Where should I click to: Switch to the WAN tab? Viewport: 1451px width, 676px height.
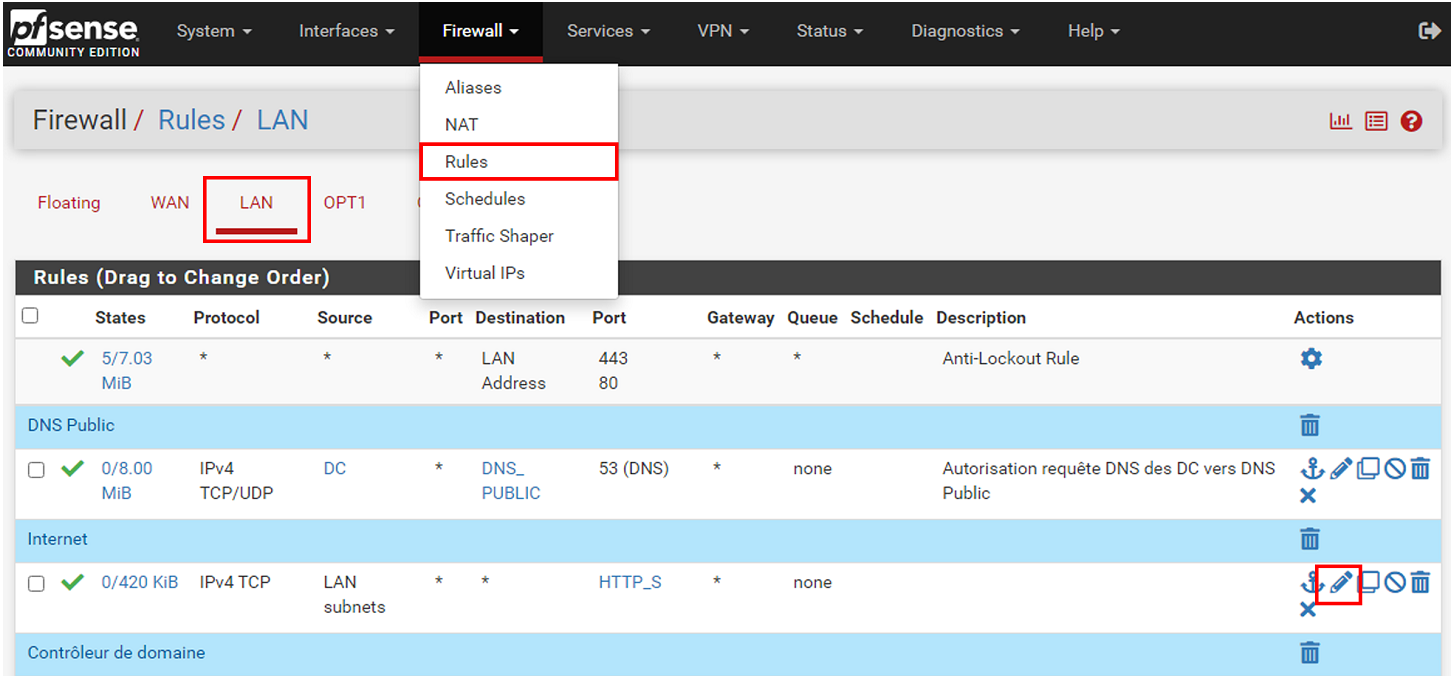[170, 202]
